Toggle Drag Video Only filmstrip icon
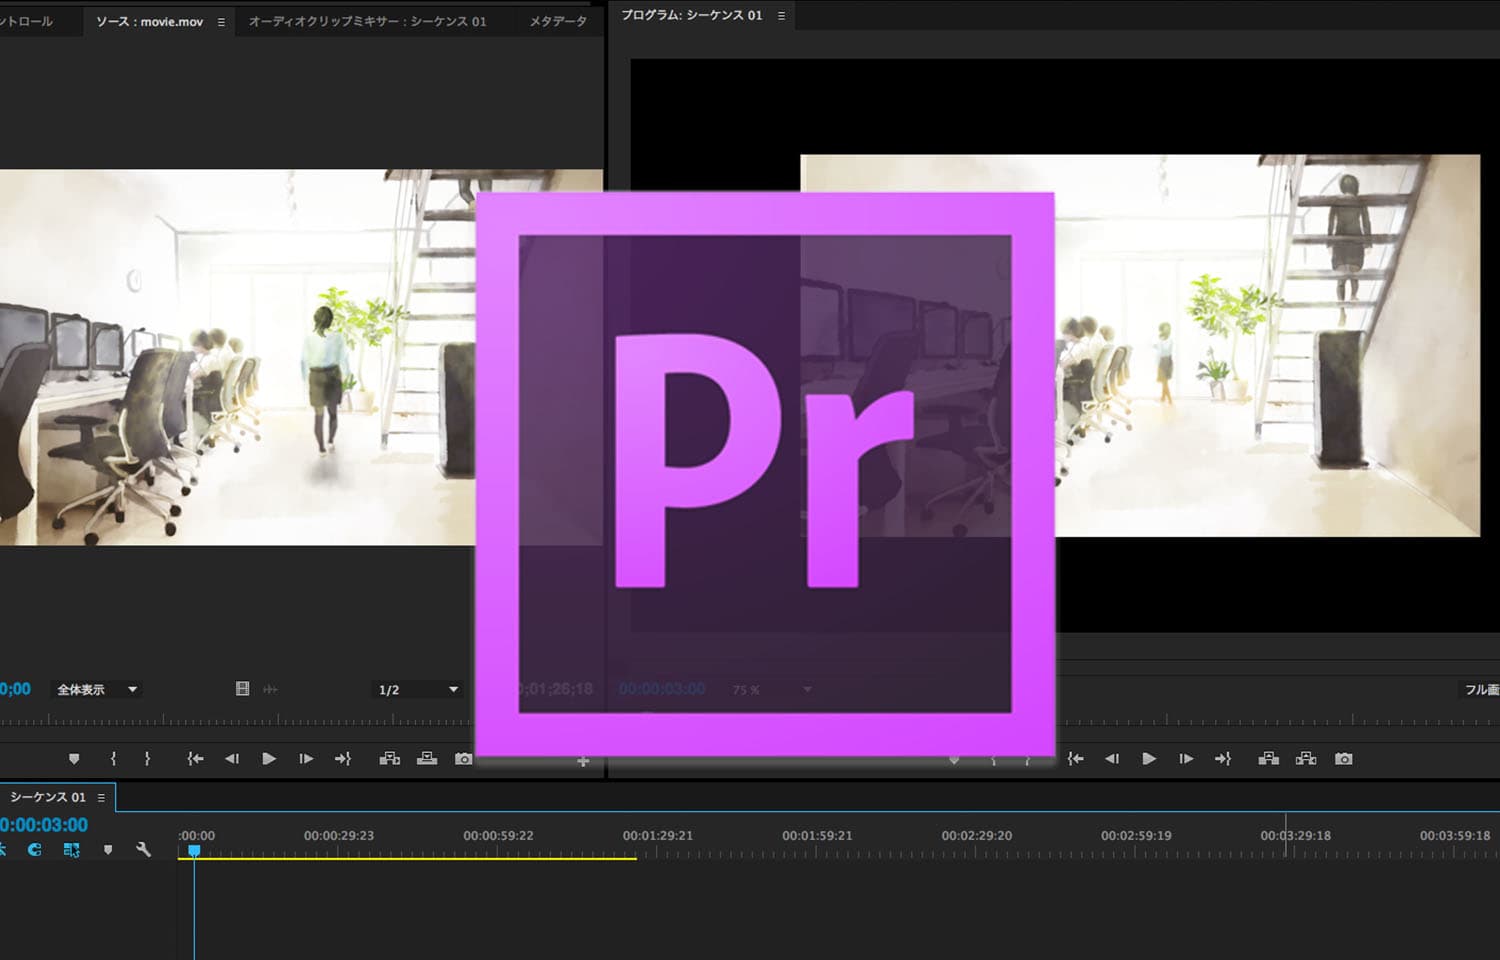Viewport: 1500px width, 960px height. pyautogui.click(x=242, y=689)
